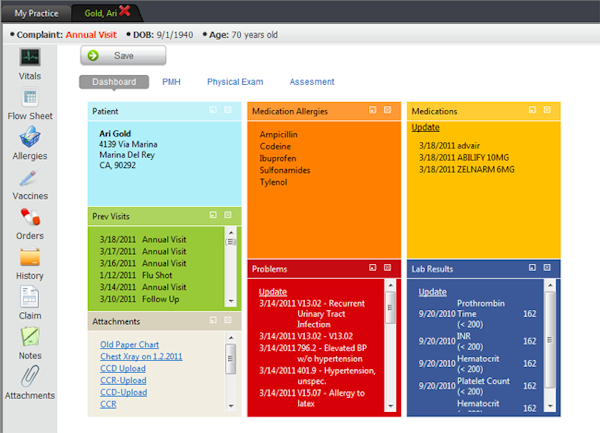Click Update link in Lab Results panel
Viewport: 600px width, 433px height.
click(x=432, y=292)
